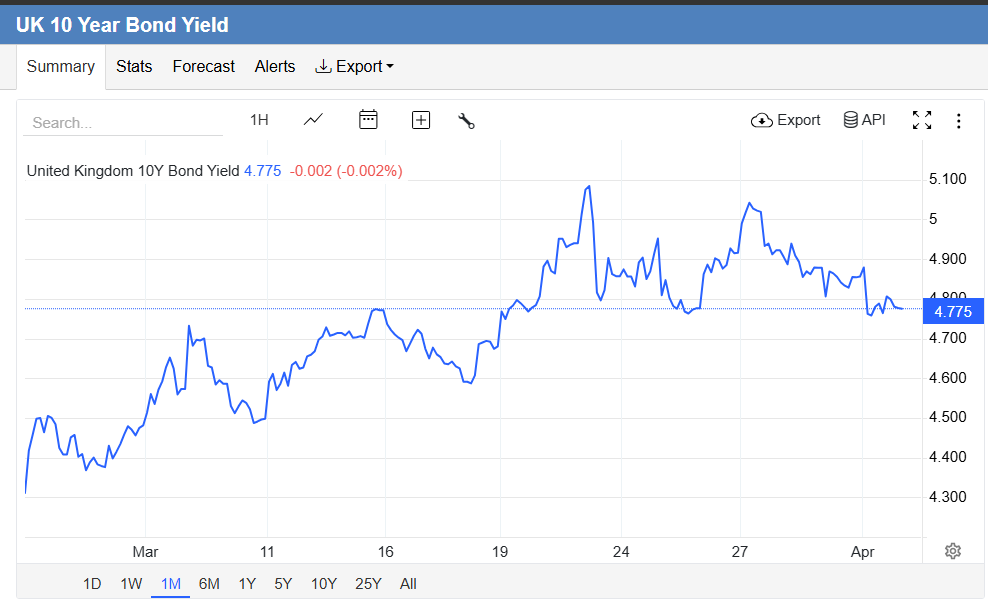988x607 pixels.
Task: Select the 1W time range
Action: tap(131, 584)
